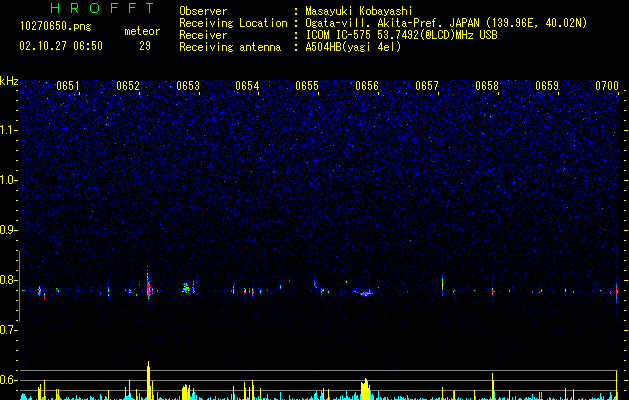The width and height of the screenshot is (629, 400).
Task: Click the 0.6 kHz axis label
Action: pyautogui.click(x=9, y=380)
